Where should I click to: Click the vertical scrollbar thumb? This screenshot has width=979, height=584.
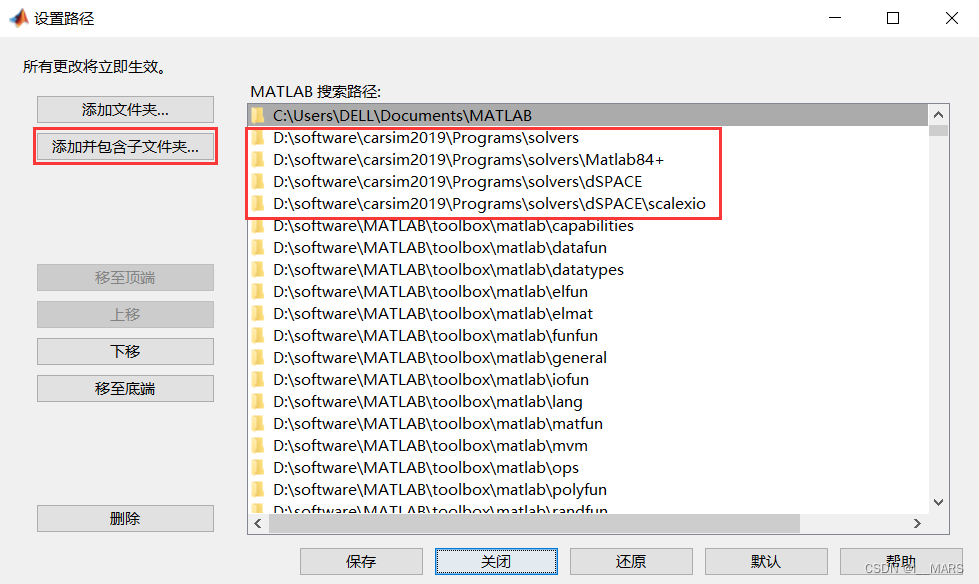[938, 131]
